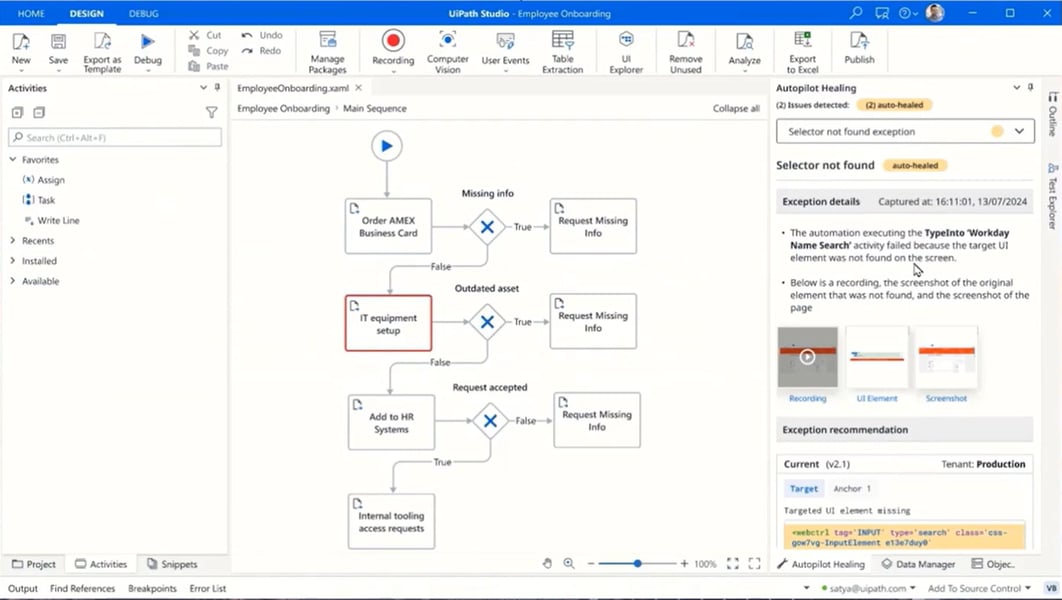This screenshot has width=1062, height=600.
Task: Open the Snippets panel tab
Action: [x=172, y=564]
